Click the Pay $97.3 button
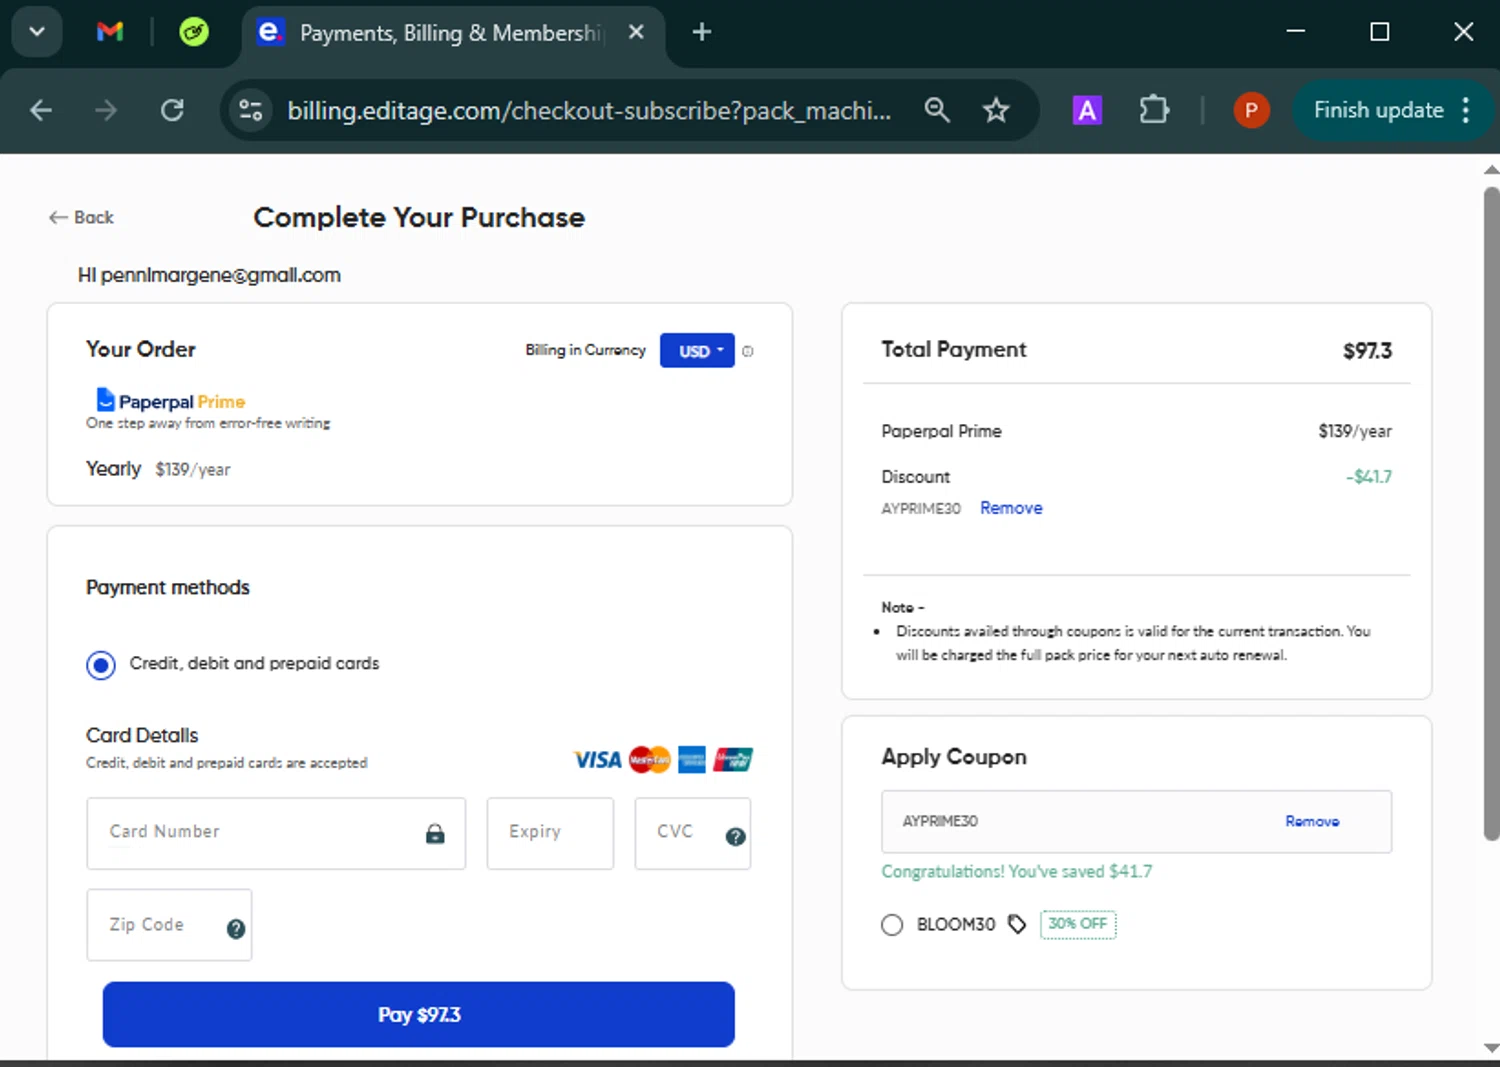 (x=419, y=1015)
